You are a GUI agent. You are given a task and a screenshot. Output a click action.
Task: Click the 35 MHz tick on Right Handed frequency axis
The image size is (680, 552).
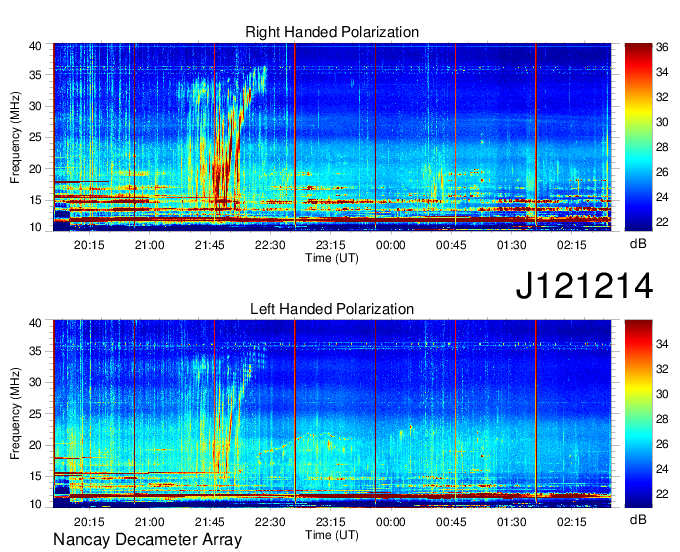point(35,75)
